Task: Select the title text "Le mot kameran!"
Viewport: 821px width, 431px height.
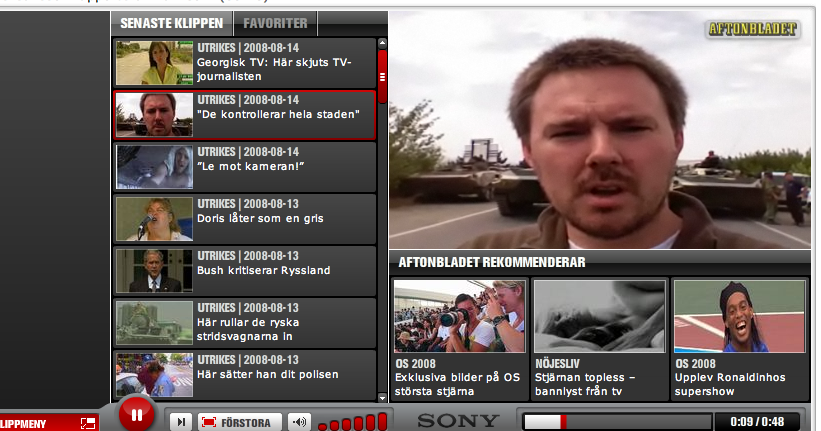Action: (250, 166)
